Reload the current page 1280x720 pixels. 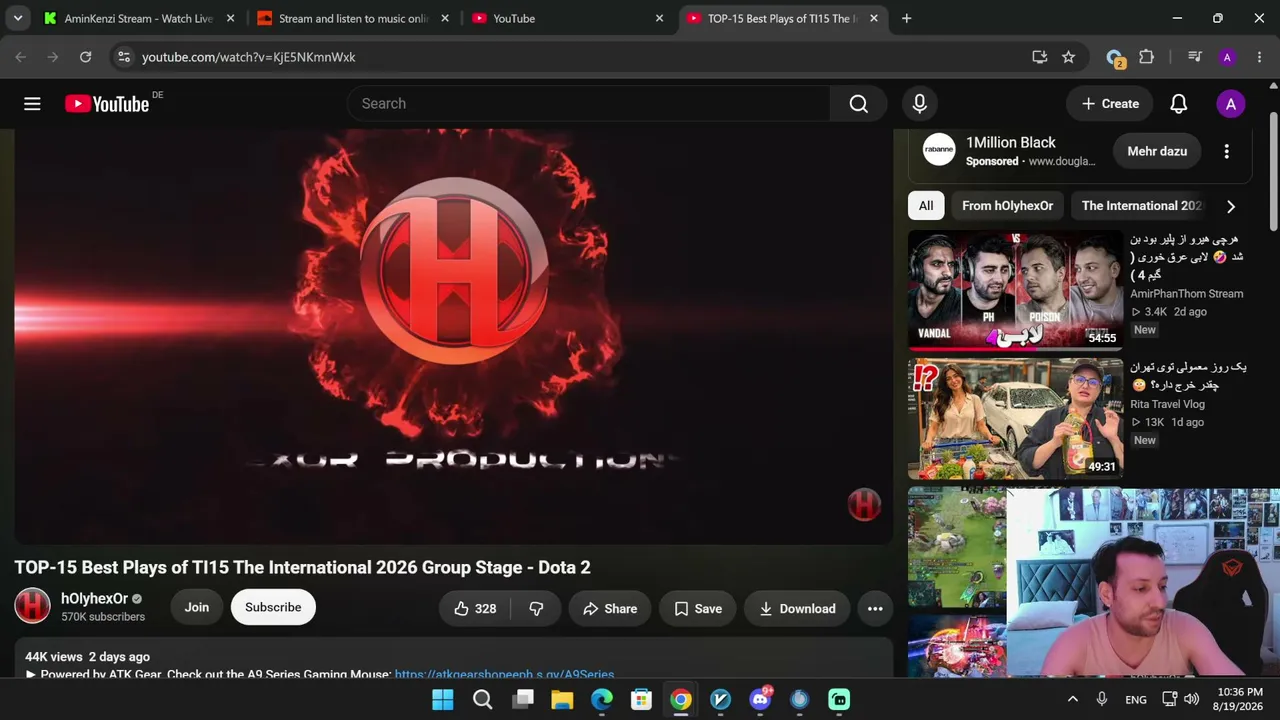click(86, 57)
